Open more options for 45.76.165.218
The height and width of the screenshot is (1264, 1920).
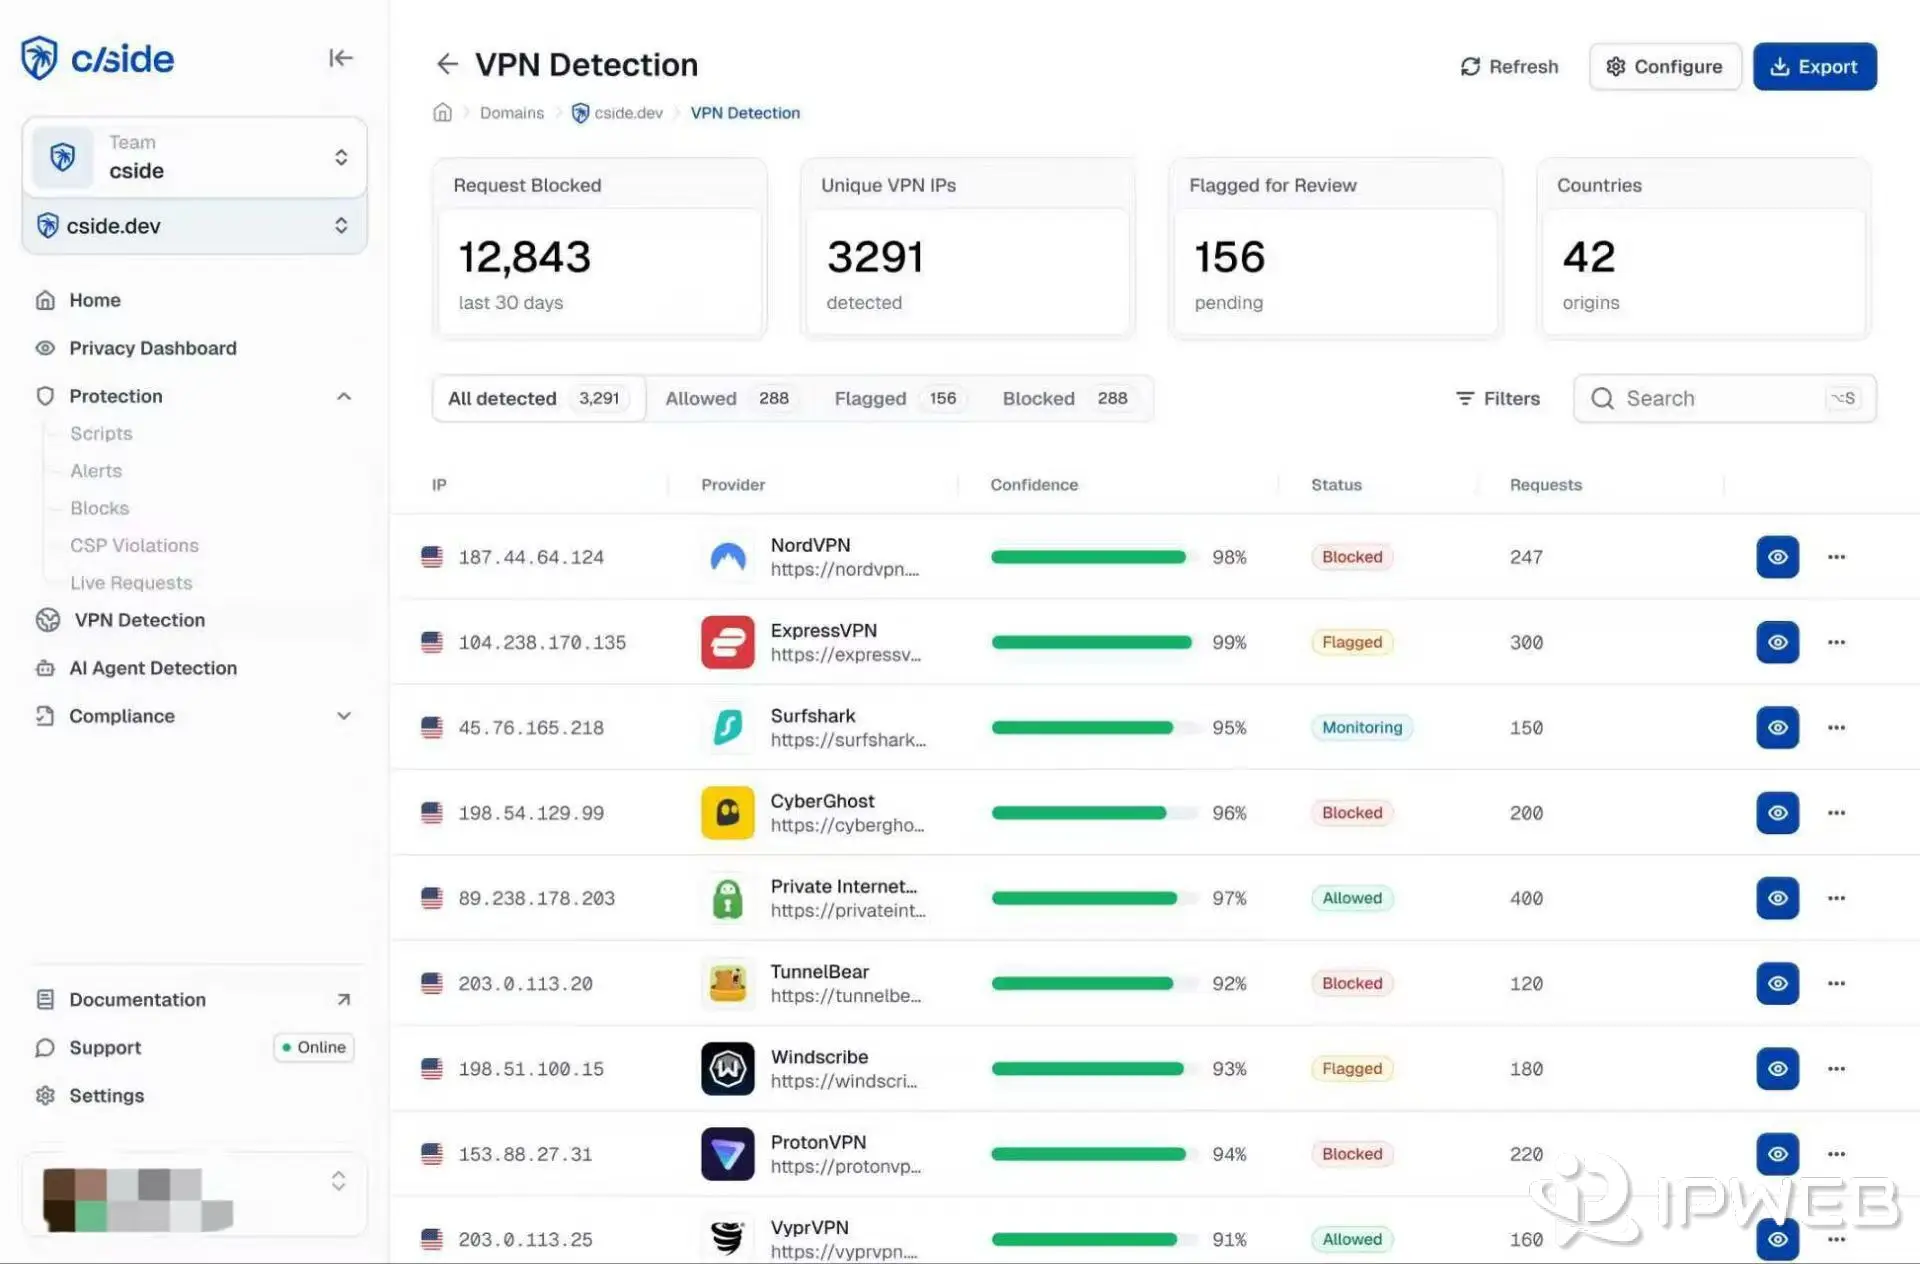point(1836,727)
